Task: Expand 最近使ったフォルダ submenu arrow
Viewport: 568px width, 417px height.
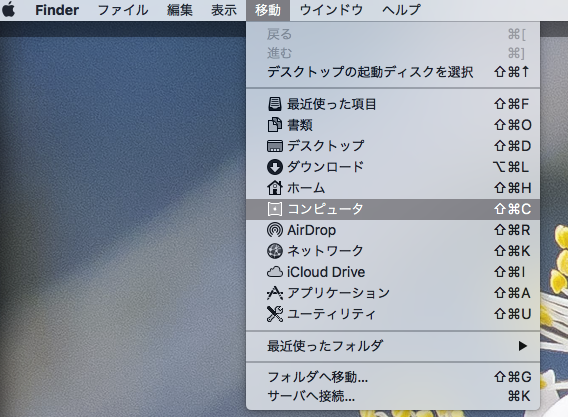Action: pos(522,346)
